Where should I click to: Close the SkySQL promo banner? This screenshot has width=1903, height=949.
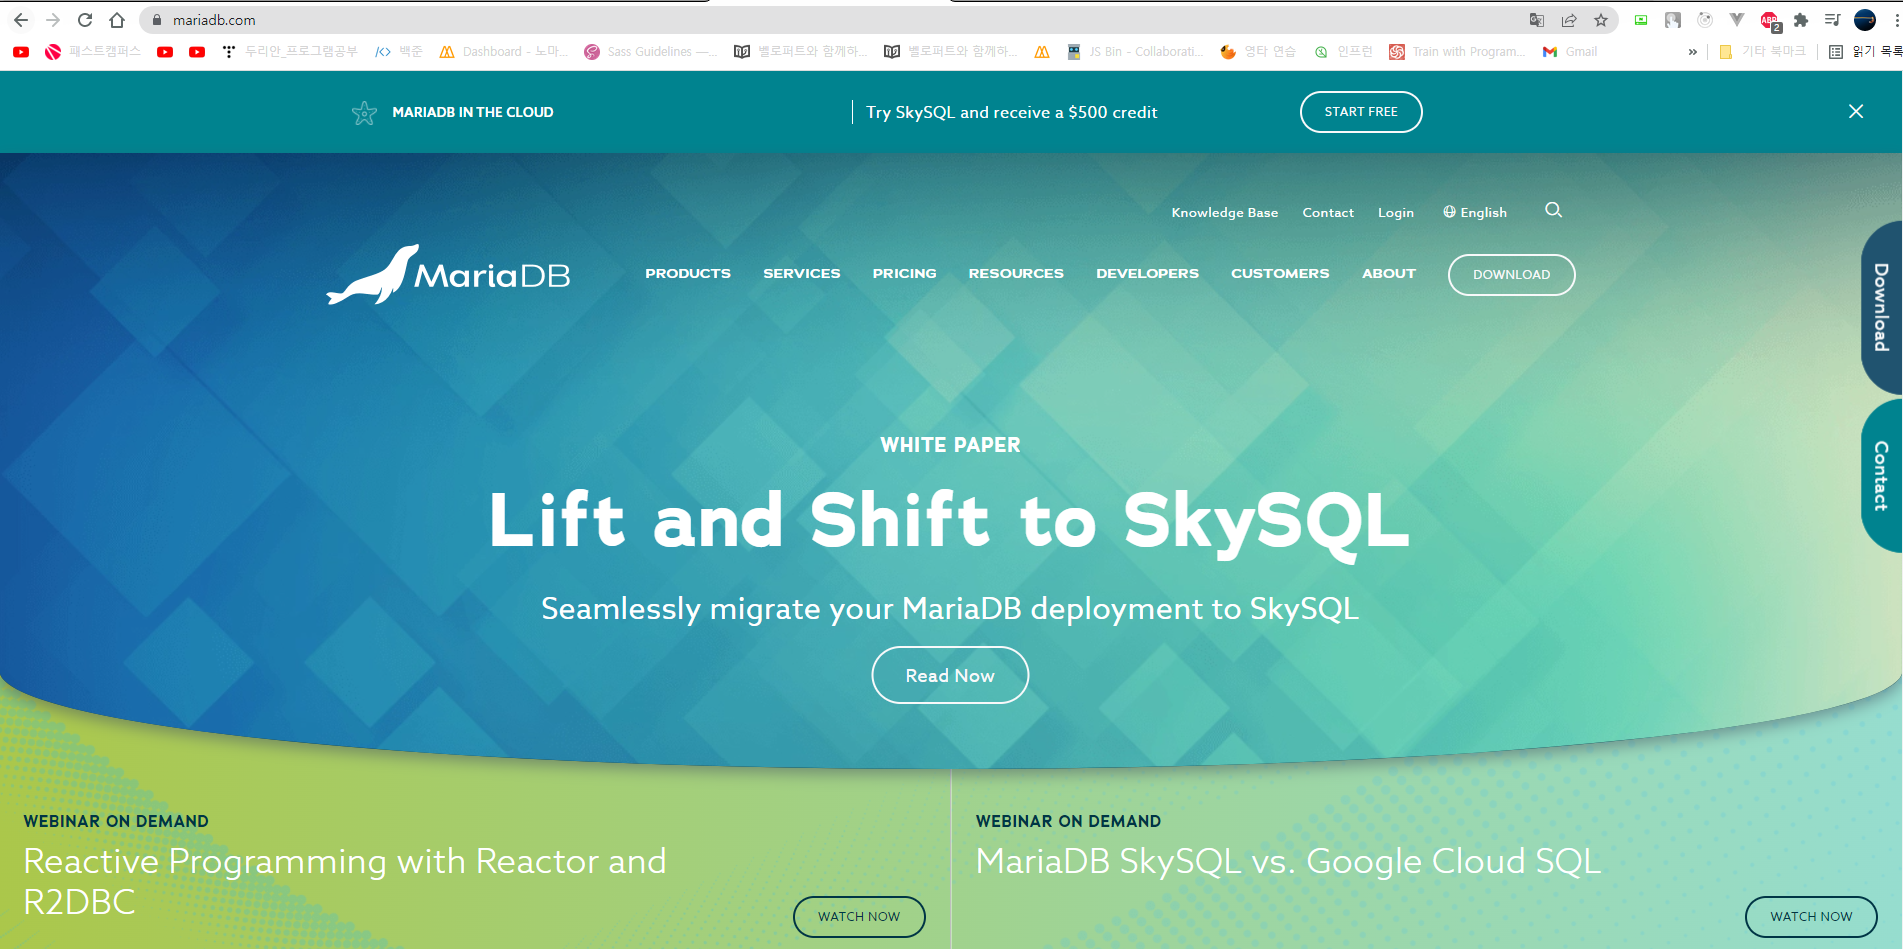(1856, 111)
